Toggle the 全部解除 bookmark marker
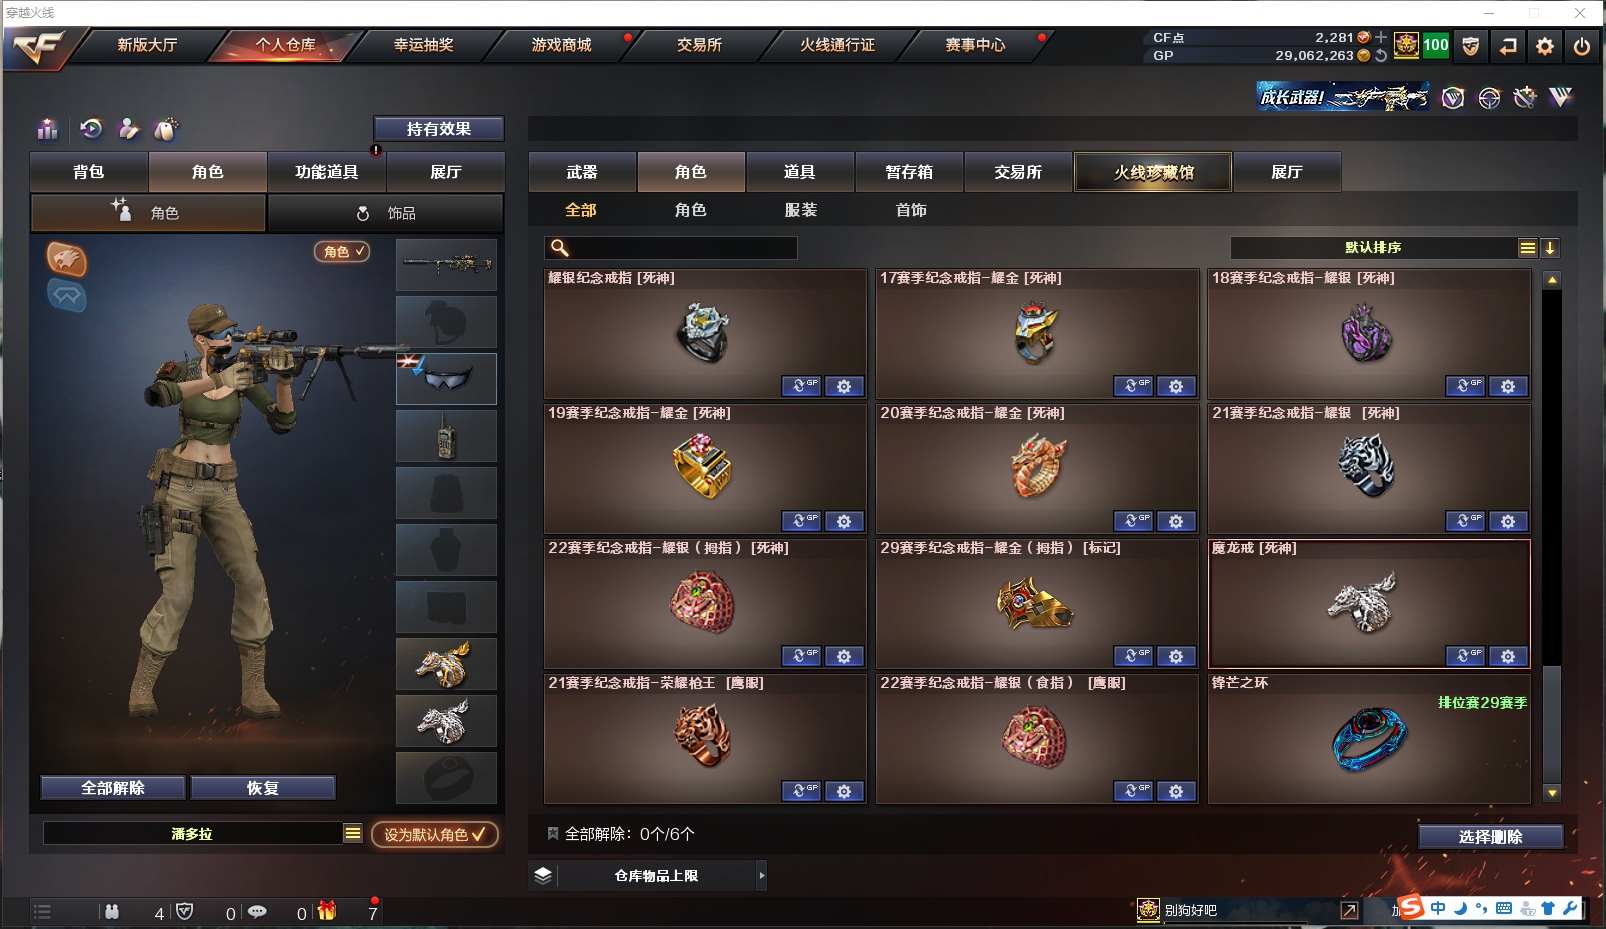Image resolution: width=1606 pixels, height=929 pixels. coord(552,833)
